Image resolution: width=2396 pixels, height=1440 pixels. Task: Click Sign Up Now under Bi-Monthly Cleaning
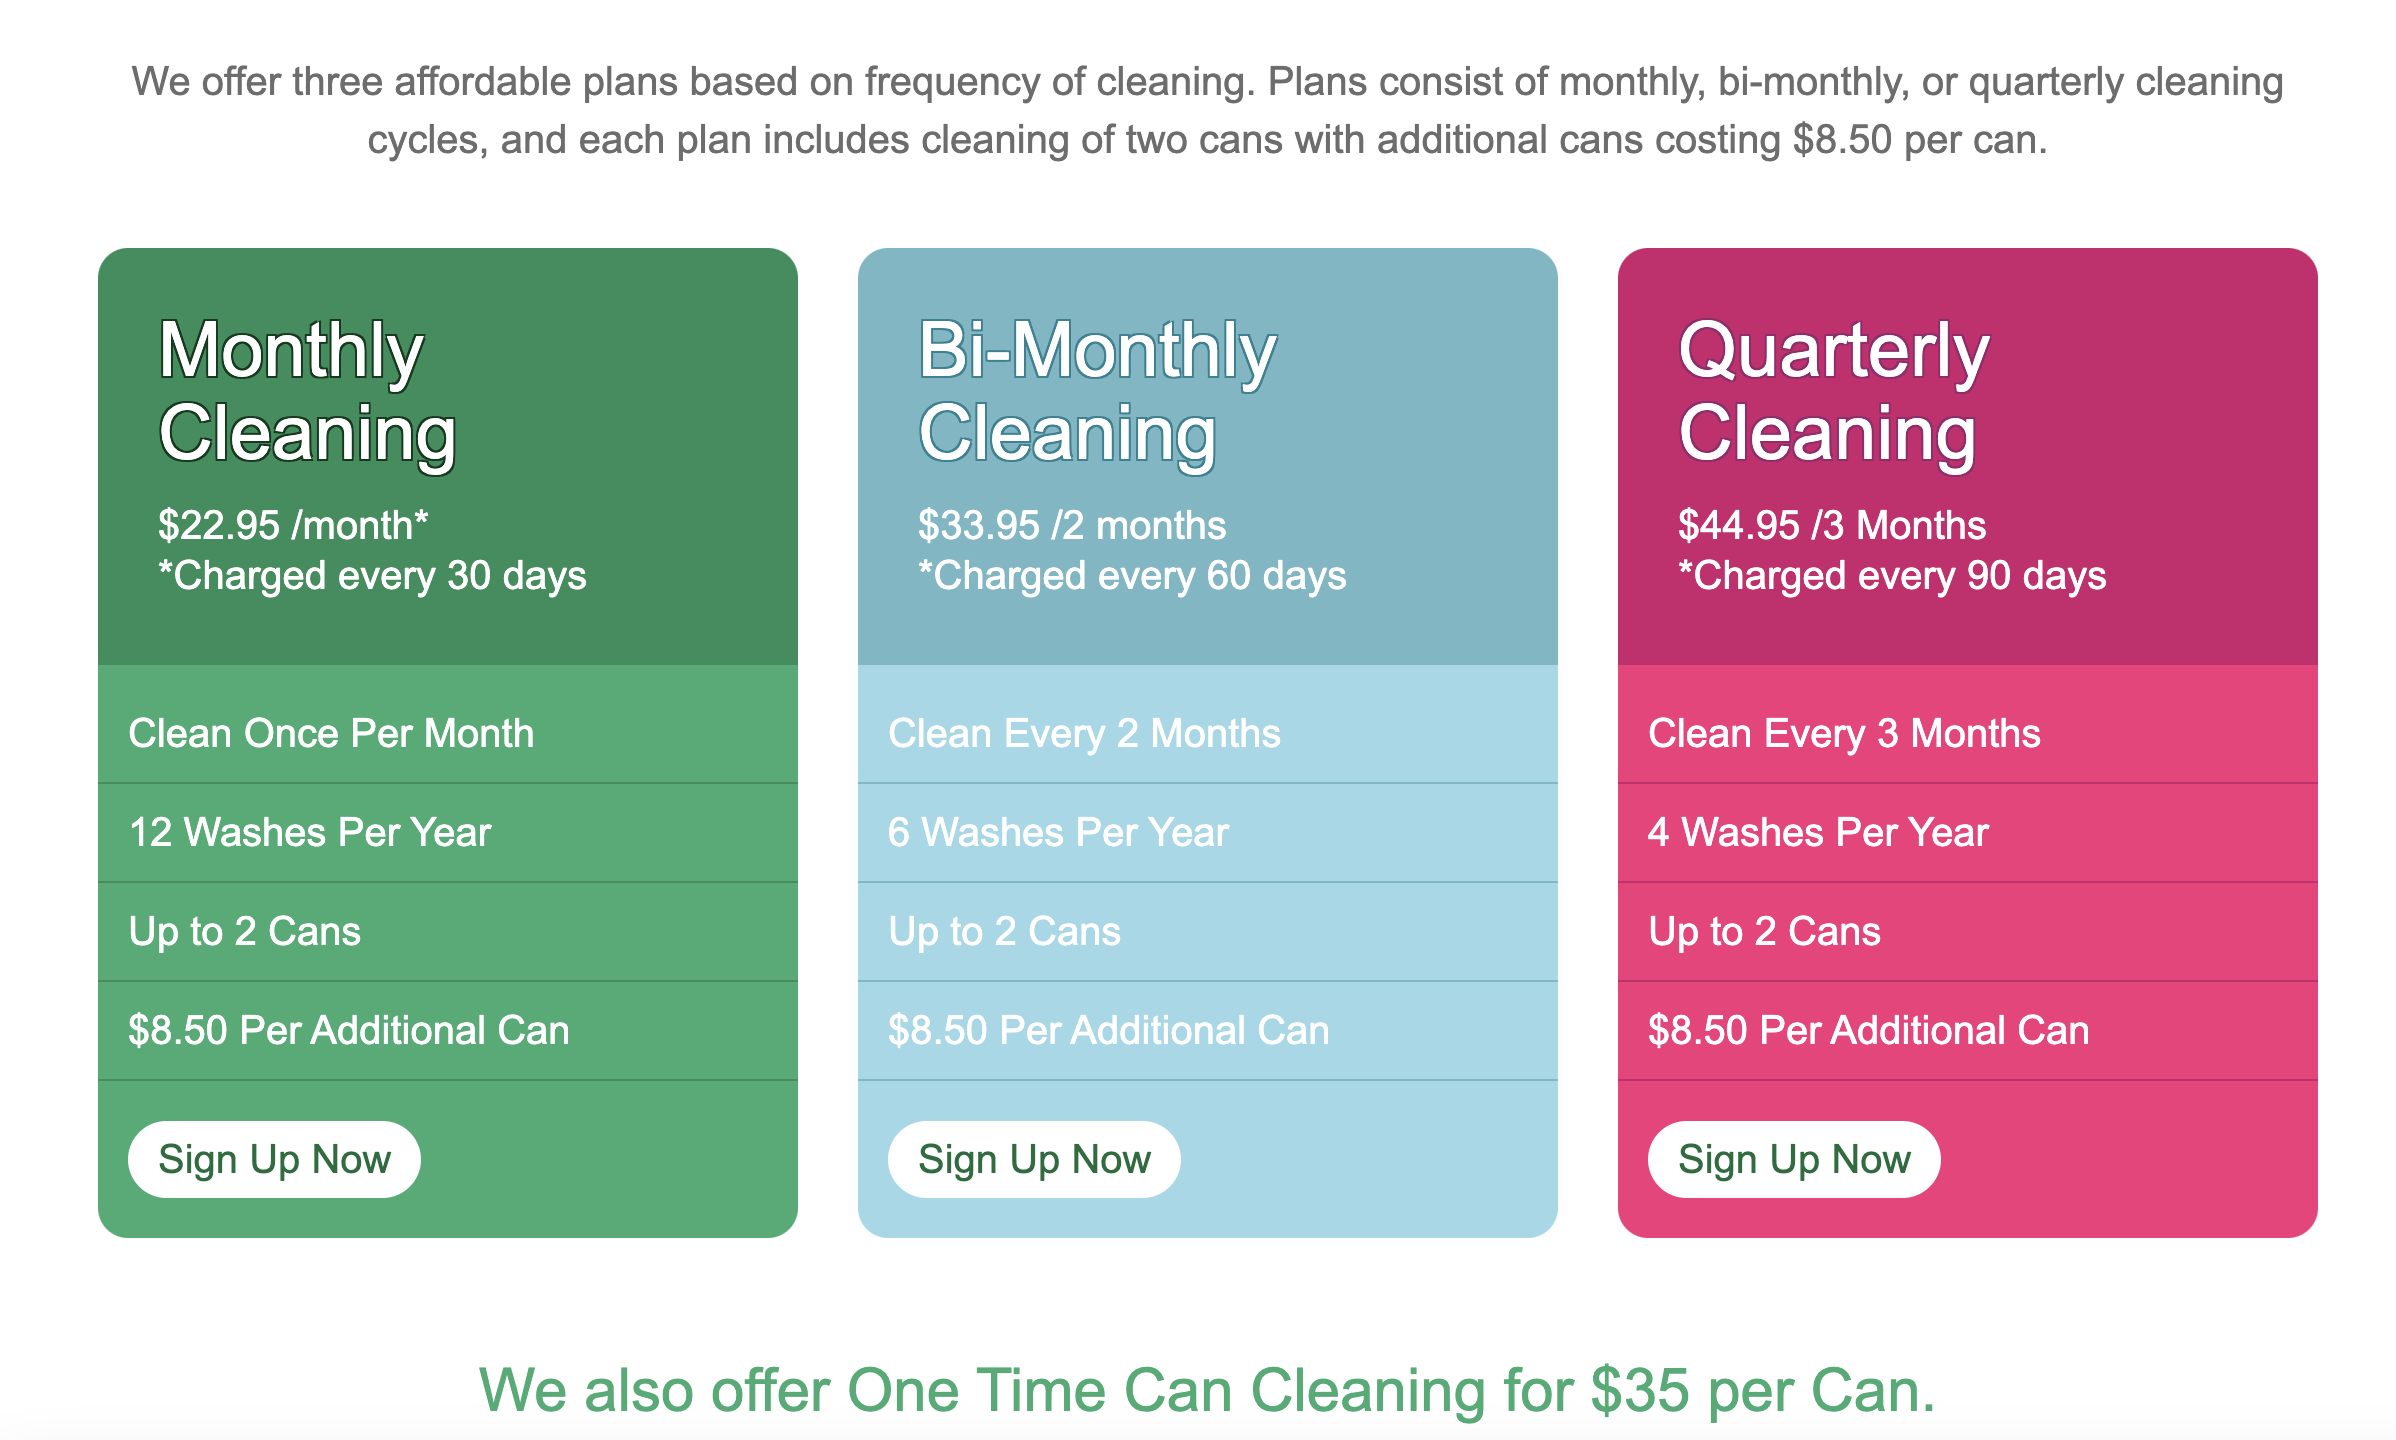[1034, 1158]
